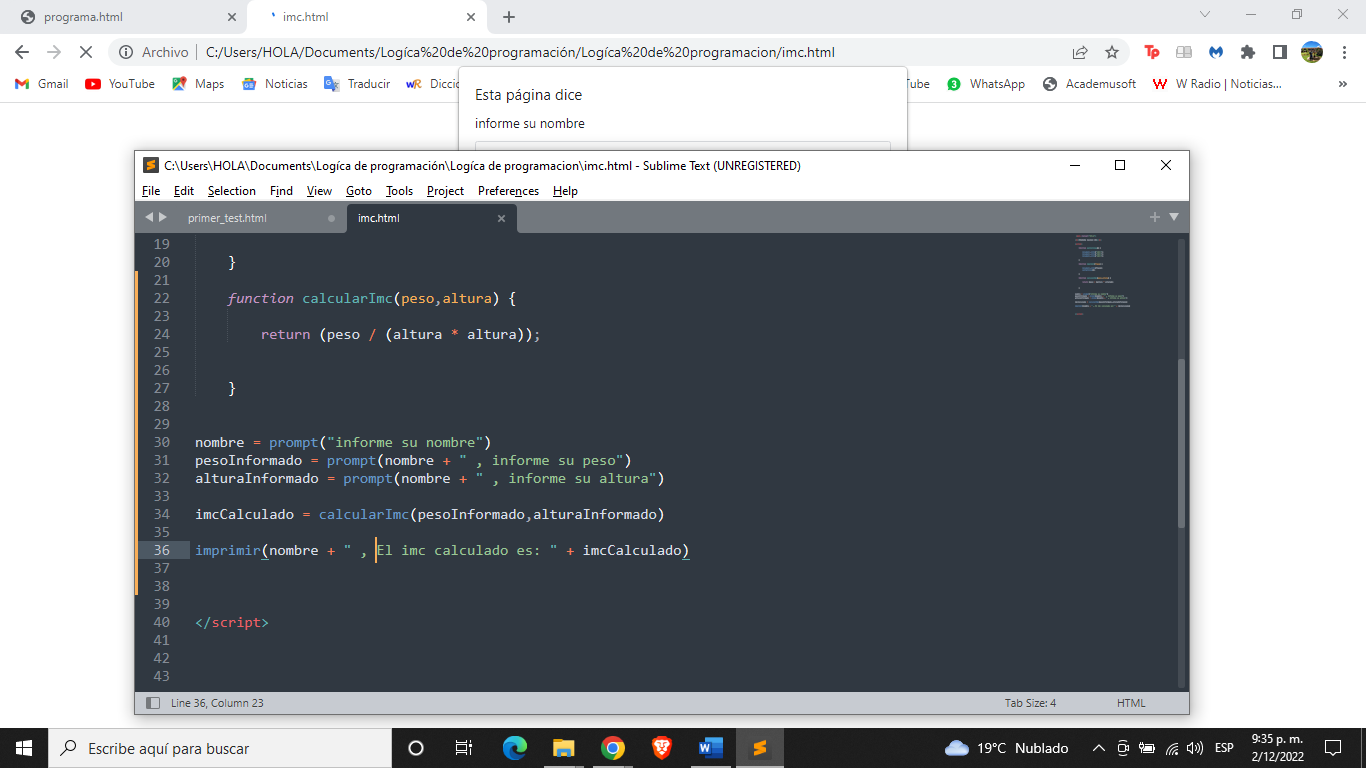Go to previous tab with left arrow

coord(149,217)
